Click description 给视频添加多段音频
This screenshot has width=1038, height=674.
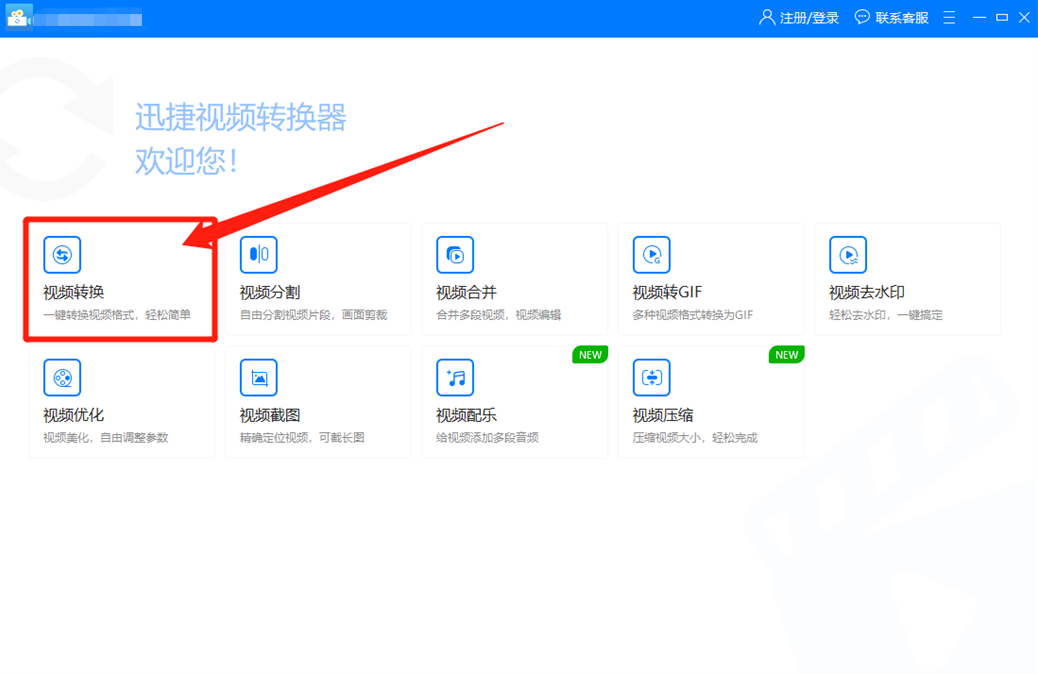coord(487,438)
